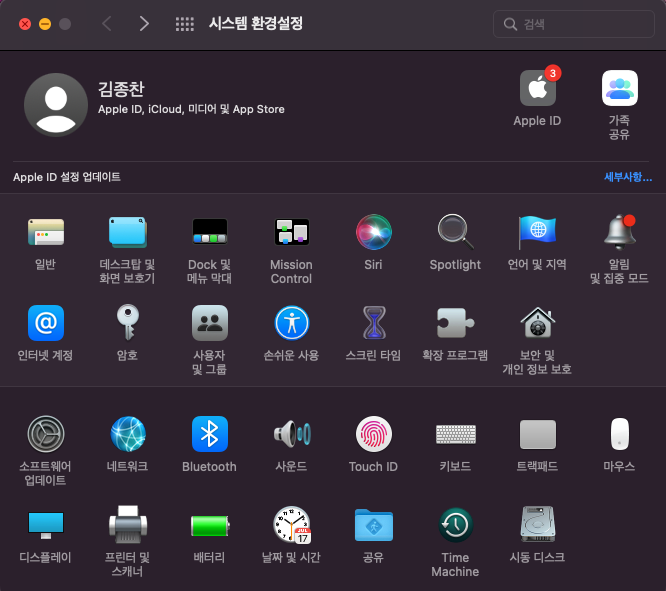Open the Time Machine pane
The image size is (666, 591).
tap(455, 525)
